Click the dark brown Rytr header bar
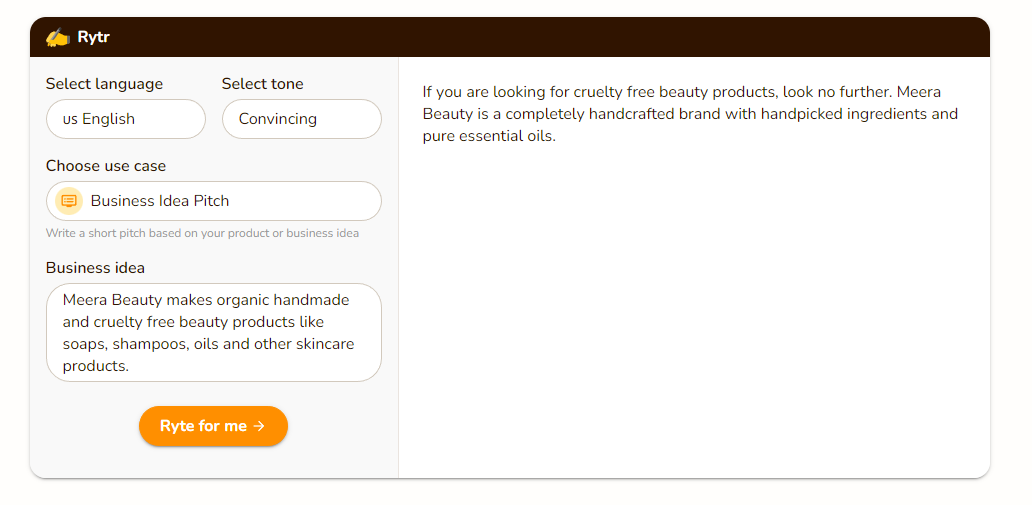The width and height of the screenshot is (1032, 505). (x=509, y=37)
